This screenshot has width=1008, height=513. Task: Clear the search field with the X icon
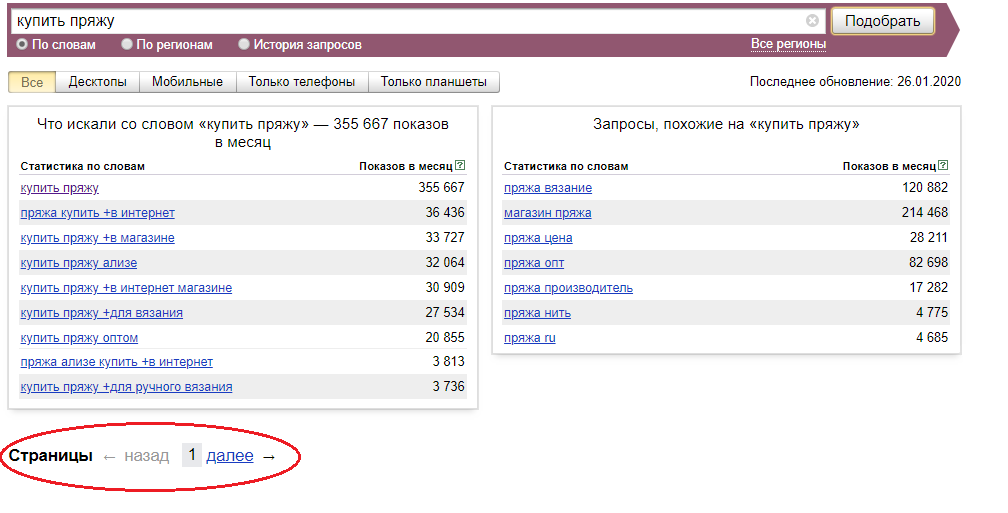pos(812,21)
